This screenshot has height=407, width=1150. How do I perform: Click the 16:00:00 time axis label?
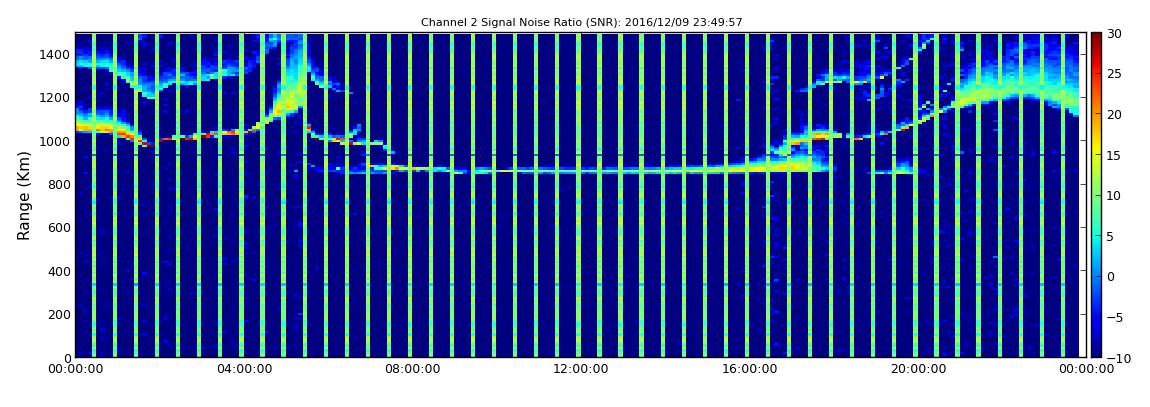tap(750, 370)
